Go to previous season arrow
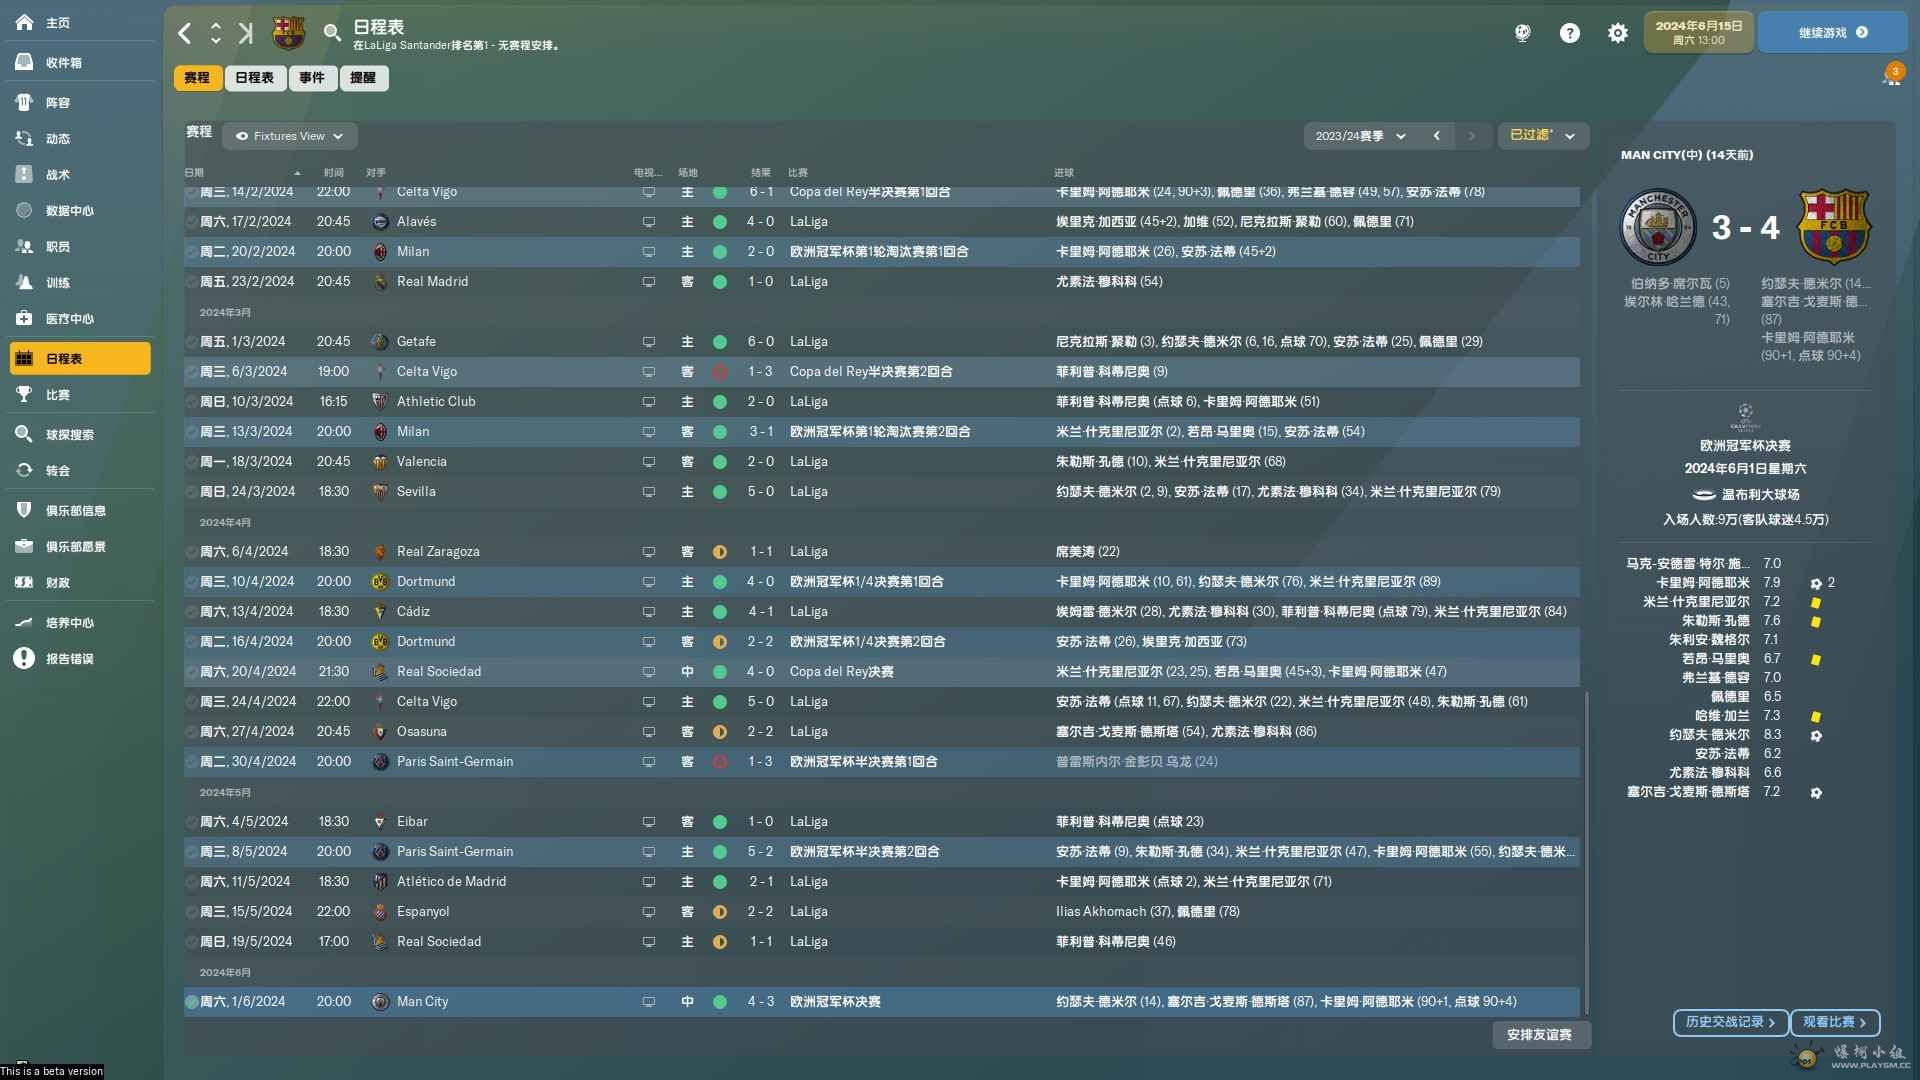This screenshot has width=1920, height=1080. 1437,136
